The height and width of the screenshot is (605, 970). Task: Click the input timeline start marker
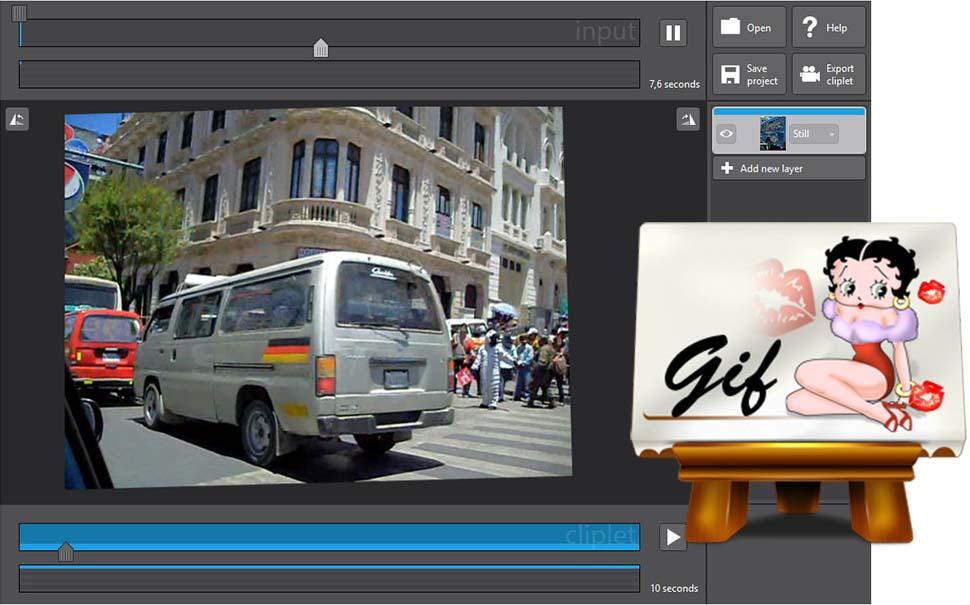tap(19, 12)
